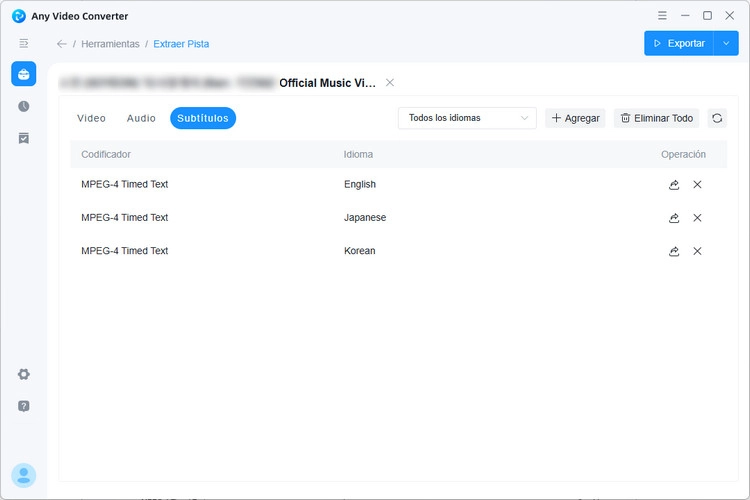Open the task list checkmark sidebar icon
750x500 pixels.
[x=23, y=138]
